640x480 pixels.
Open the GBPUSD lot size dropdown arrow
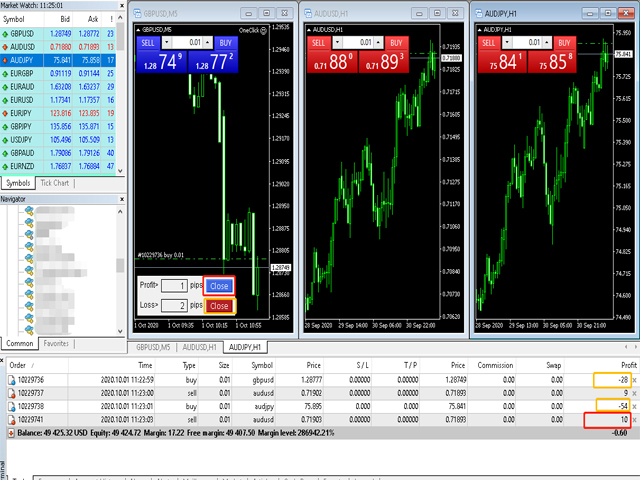coord(167,42)
